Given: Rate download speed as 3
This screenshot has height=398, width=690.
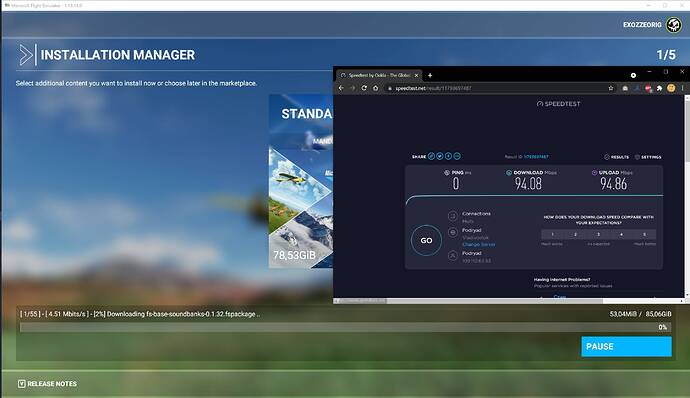Looking at the screenshot, I should 598,234.
